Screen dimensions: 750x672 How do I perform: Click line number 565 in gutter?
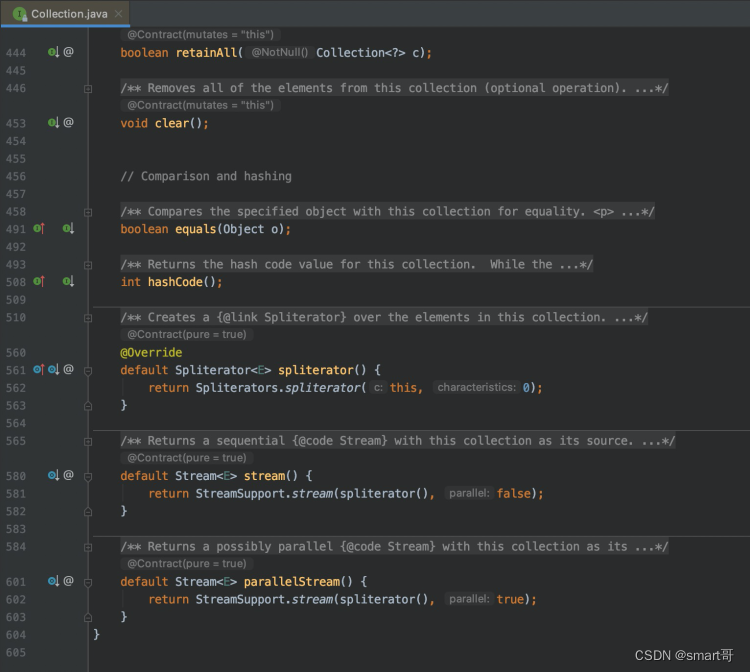pyautogui.click(x=16, y=441)
